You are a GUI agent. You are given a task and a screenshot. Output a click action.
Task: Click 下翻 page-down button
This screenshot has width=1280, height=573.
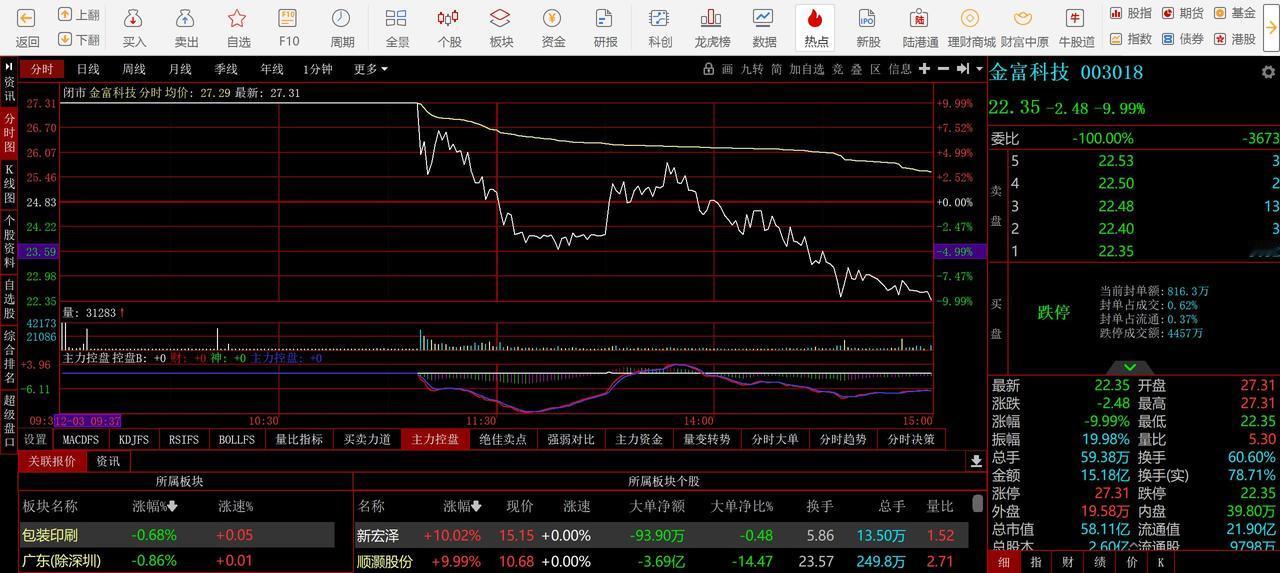[x=77, y=40]
